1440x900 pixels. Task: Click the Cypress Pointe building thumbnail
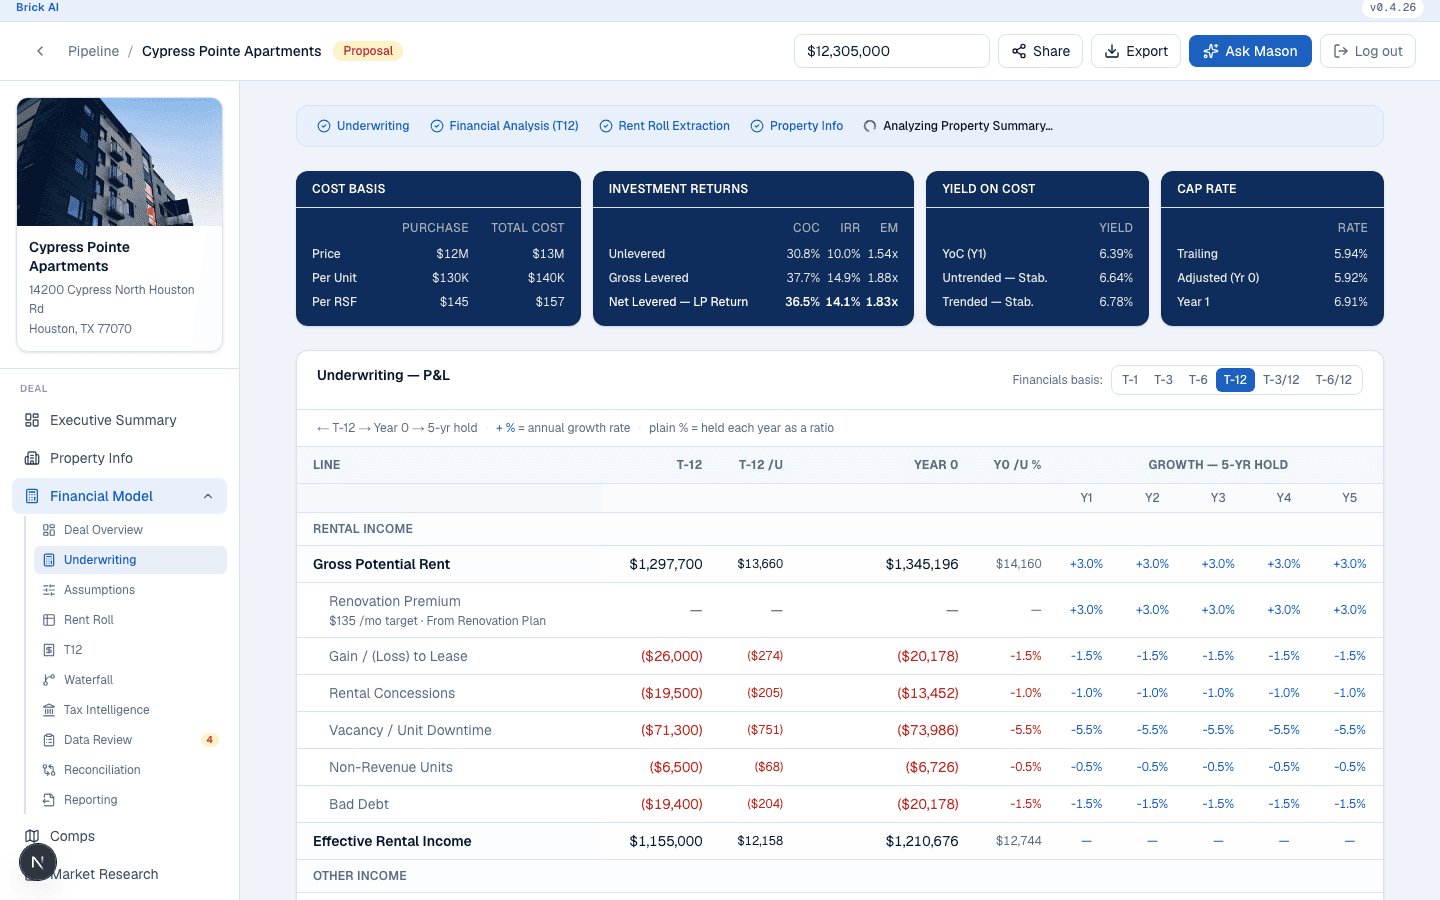tap(120, 162)
